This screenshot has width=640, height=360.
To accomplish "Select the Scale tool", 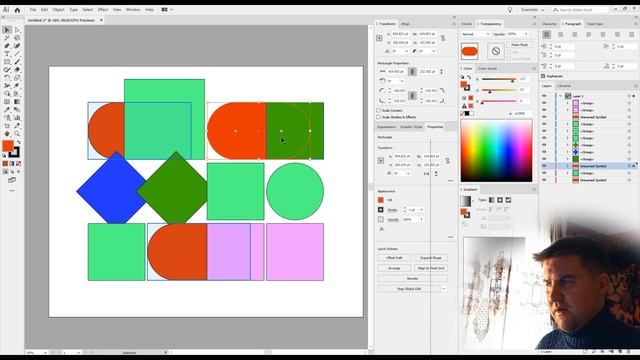I will coord(17,78).
